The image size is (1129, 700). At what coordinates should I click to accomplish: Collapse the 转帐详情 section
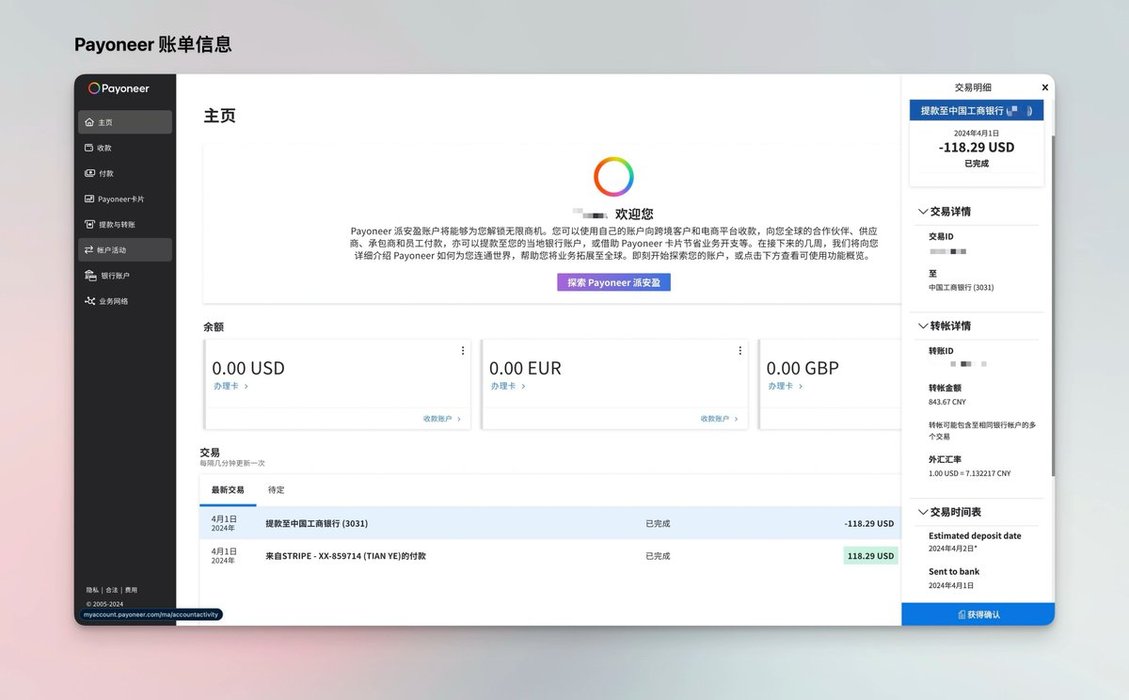[922, 326]
